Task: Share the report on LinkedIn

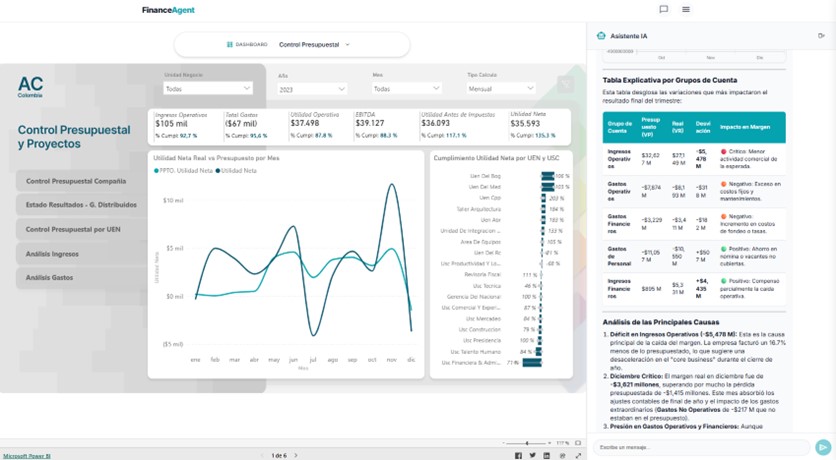Action: (x=546, y=455)
